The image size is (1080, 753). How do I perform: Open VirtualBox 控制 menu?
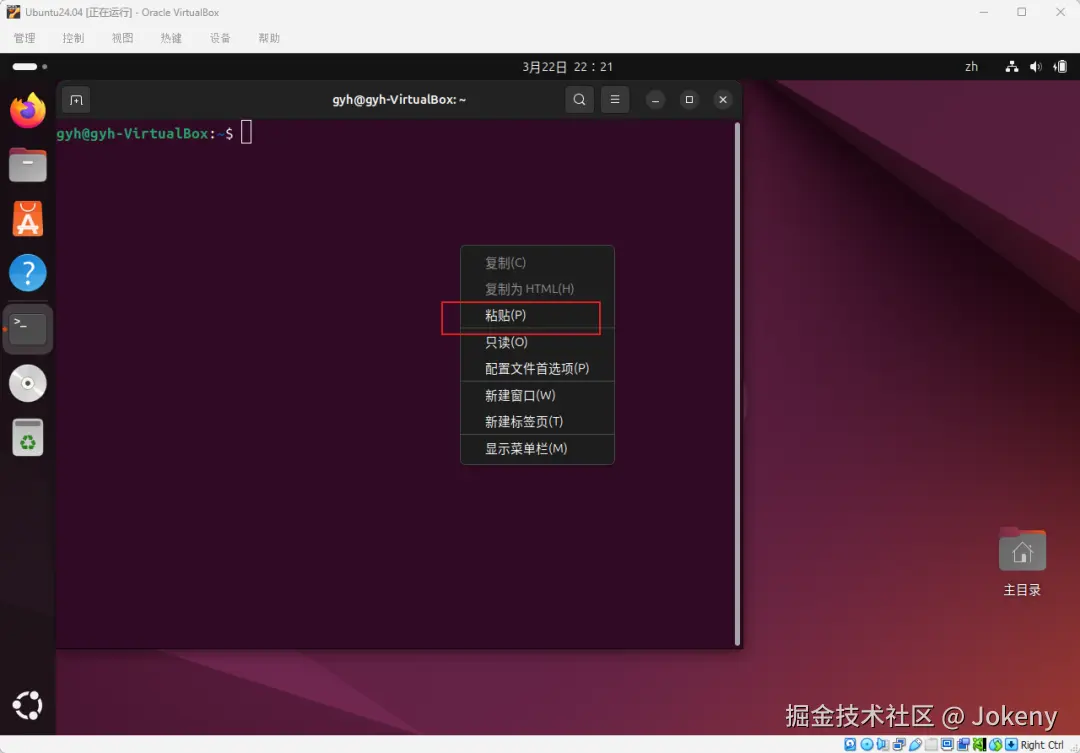pyautogui.click(x=73, y=38)
